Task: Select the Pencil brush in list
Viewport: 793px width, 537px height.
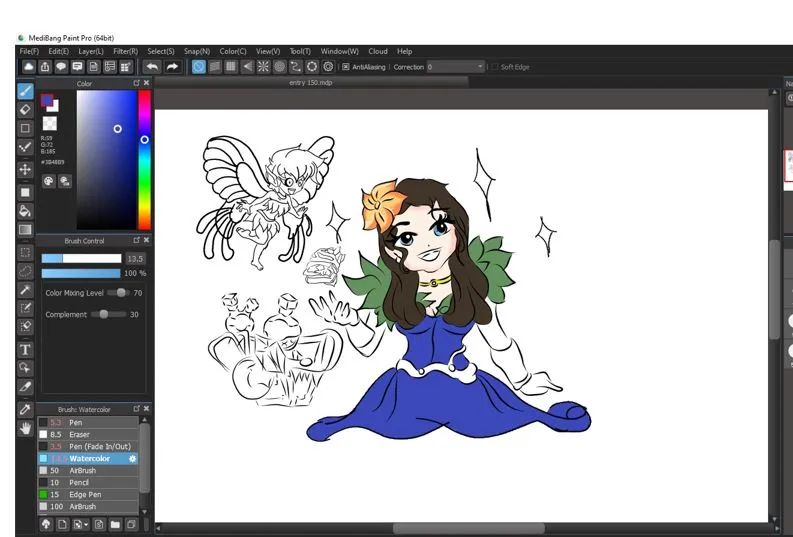Action: click(x=88, y=482)
